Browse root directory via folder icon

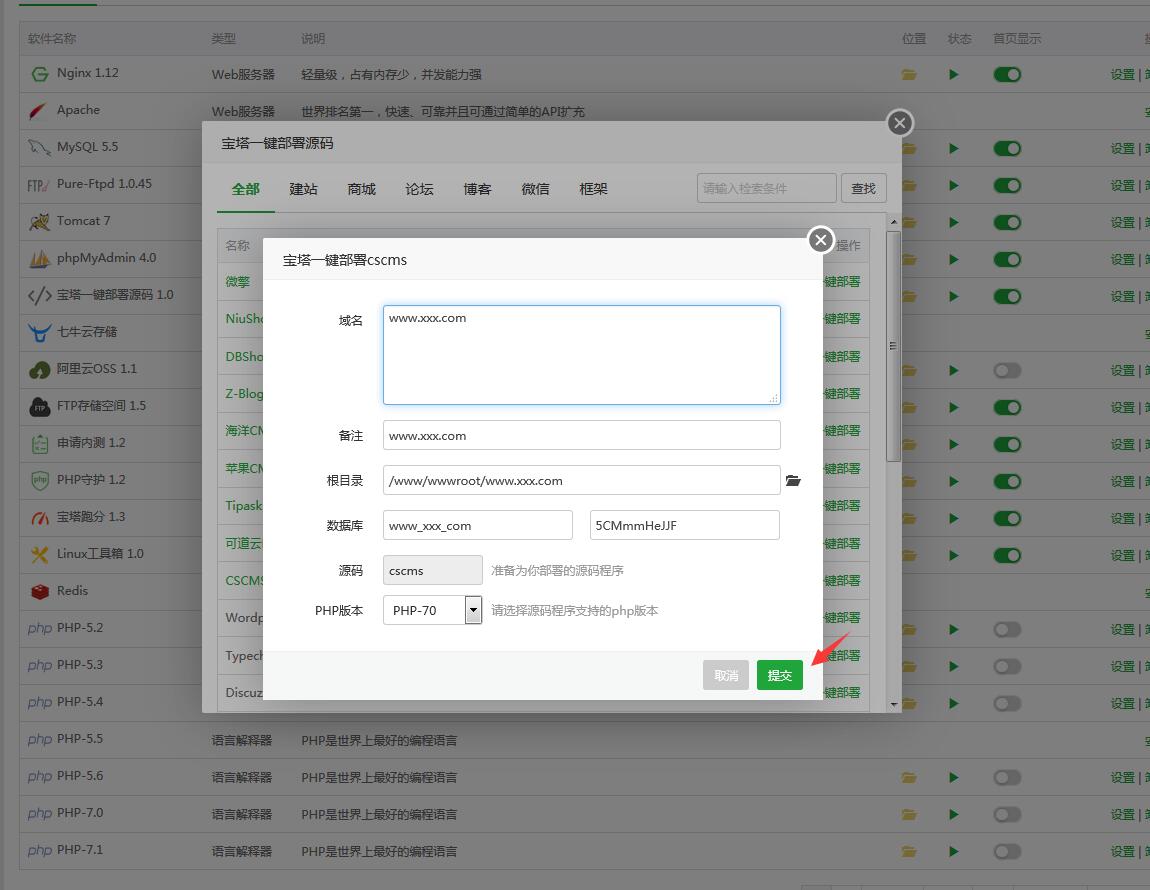(x=793, y=481)
